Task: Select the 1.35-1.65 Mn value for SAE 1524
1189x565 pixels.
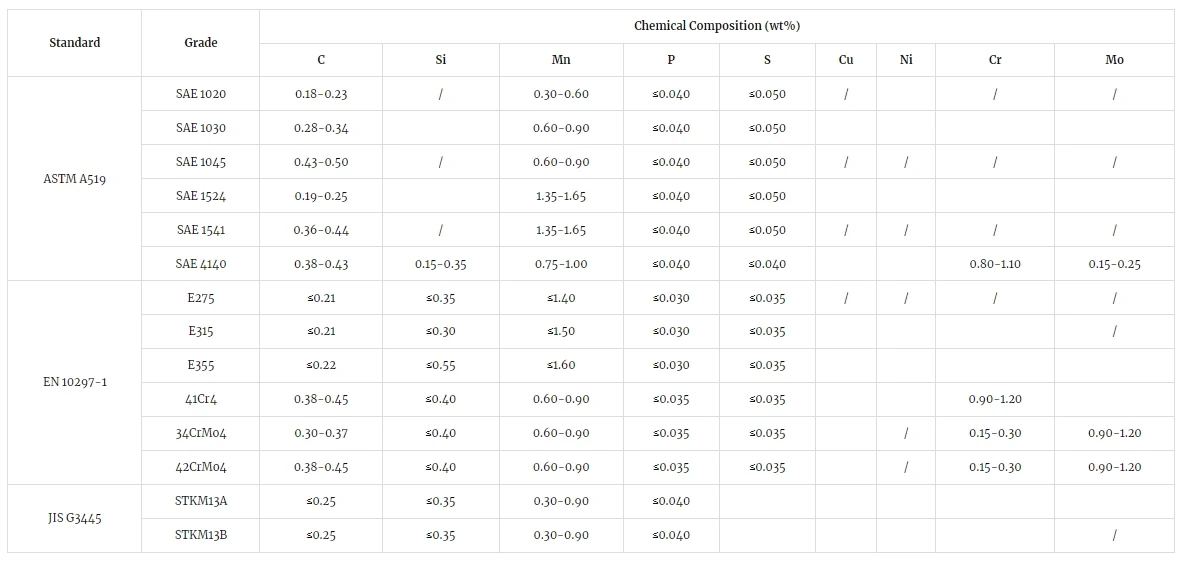Action: coord(561,196)
